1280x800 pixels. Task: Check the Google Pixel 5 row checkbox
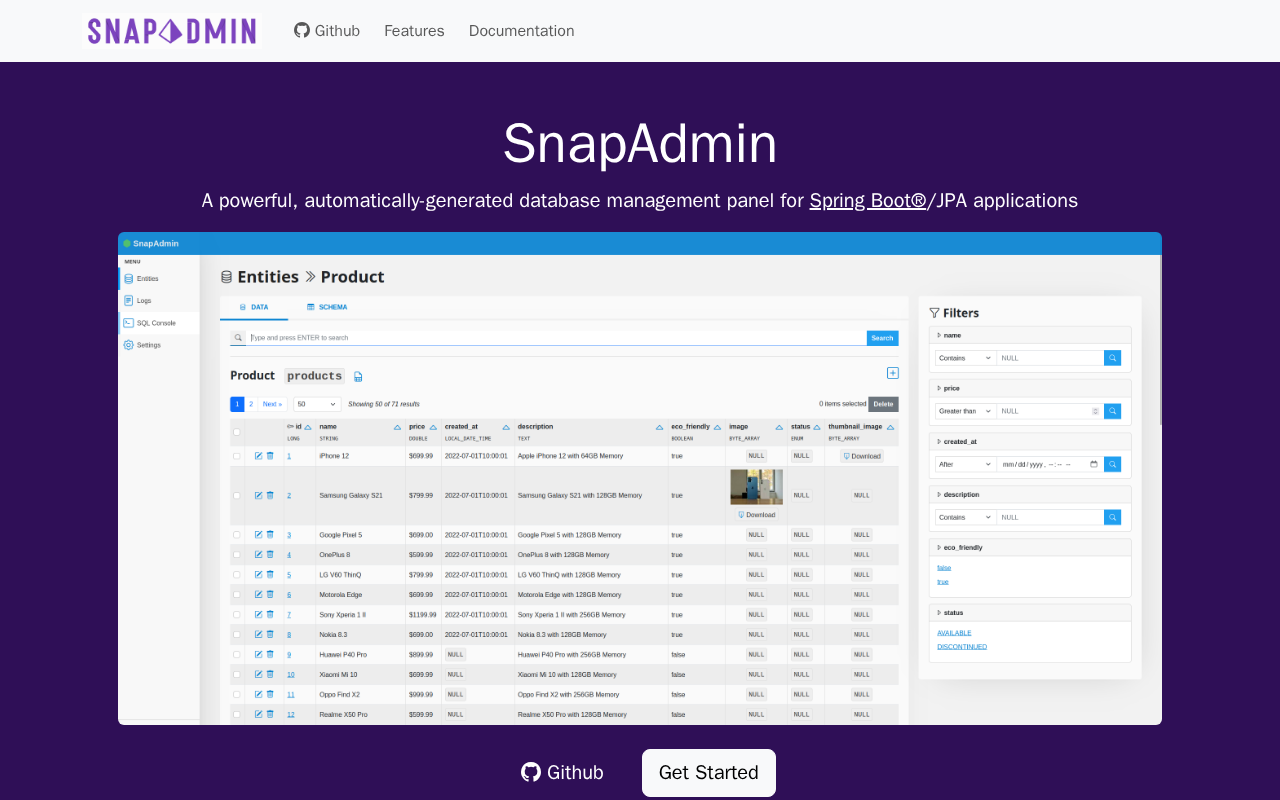point(237,535)
